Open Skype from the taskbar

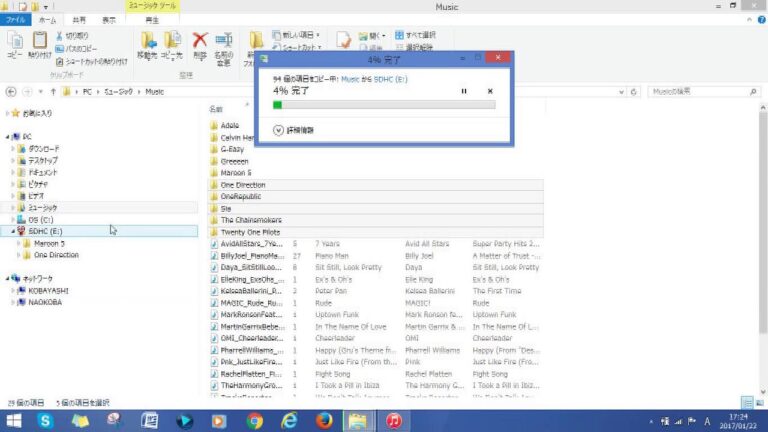(x=45, y=421)
